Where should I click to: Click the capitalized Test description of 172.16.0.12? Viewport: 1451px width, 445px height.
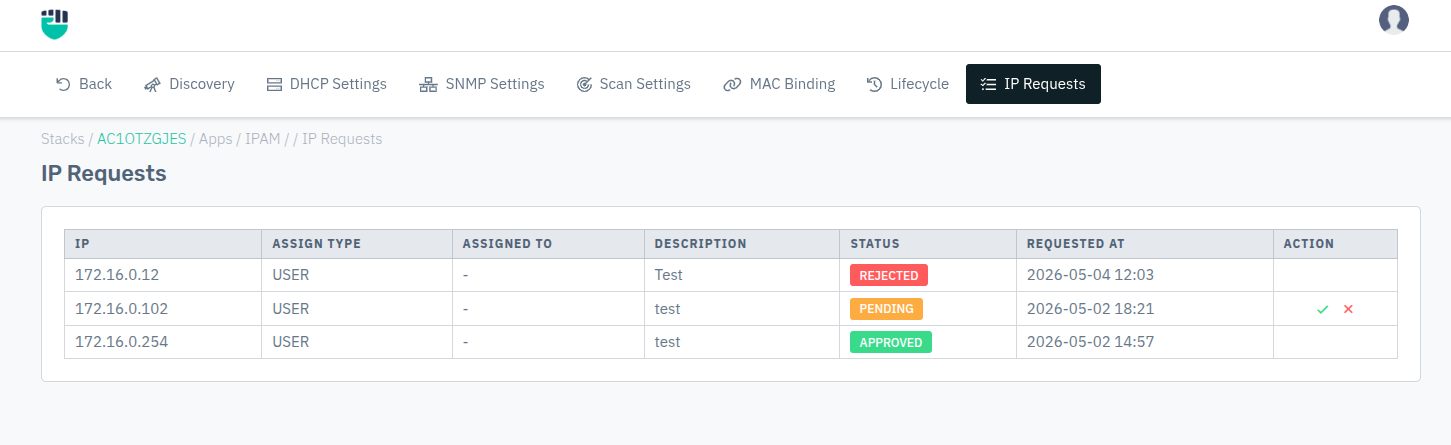669,275
